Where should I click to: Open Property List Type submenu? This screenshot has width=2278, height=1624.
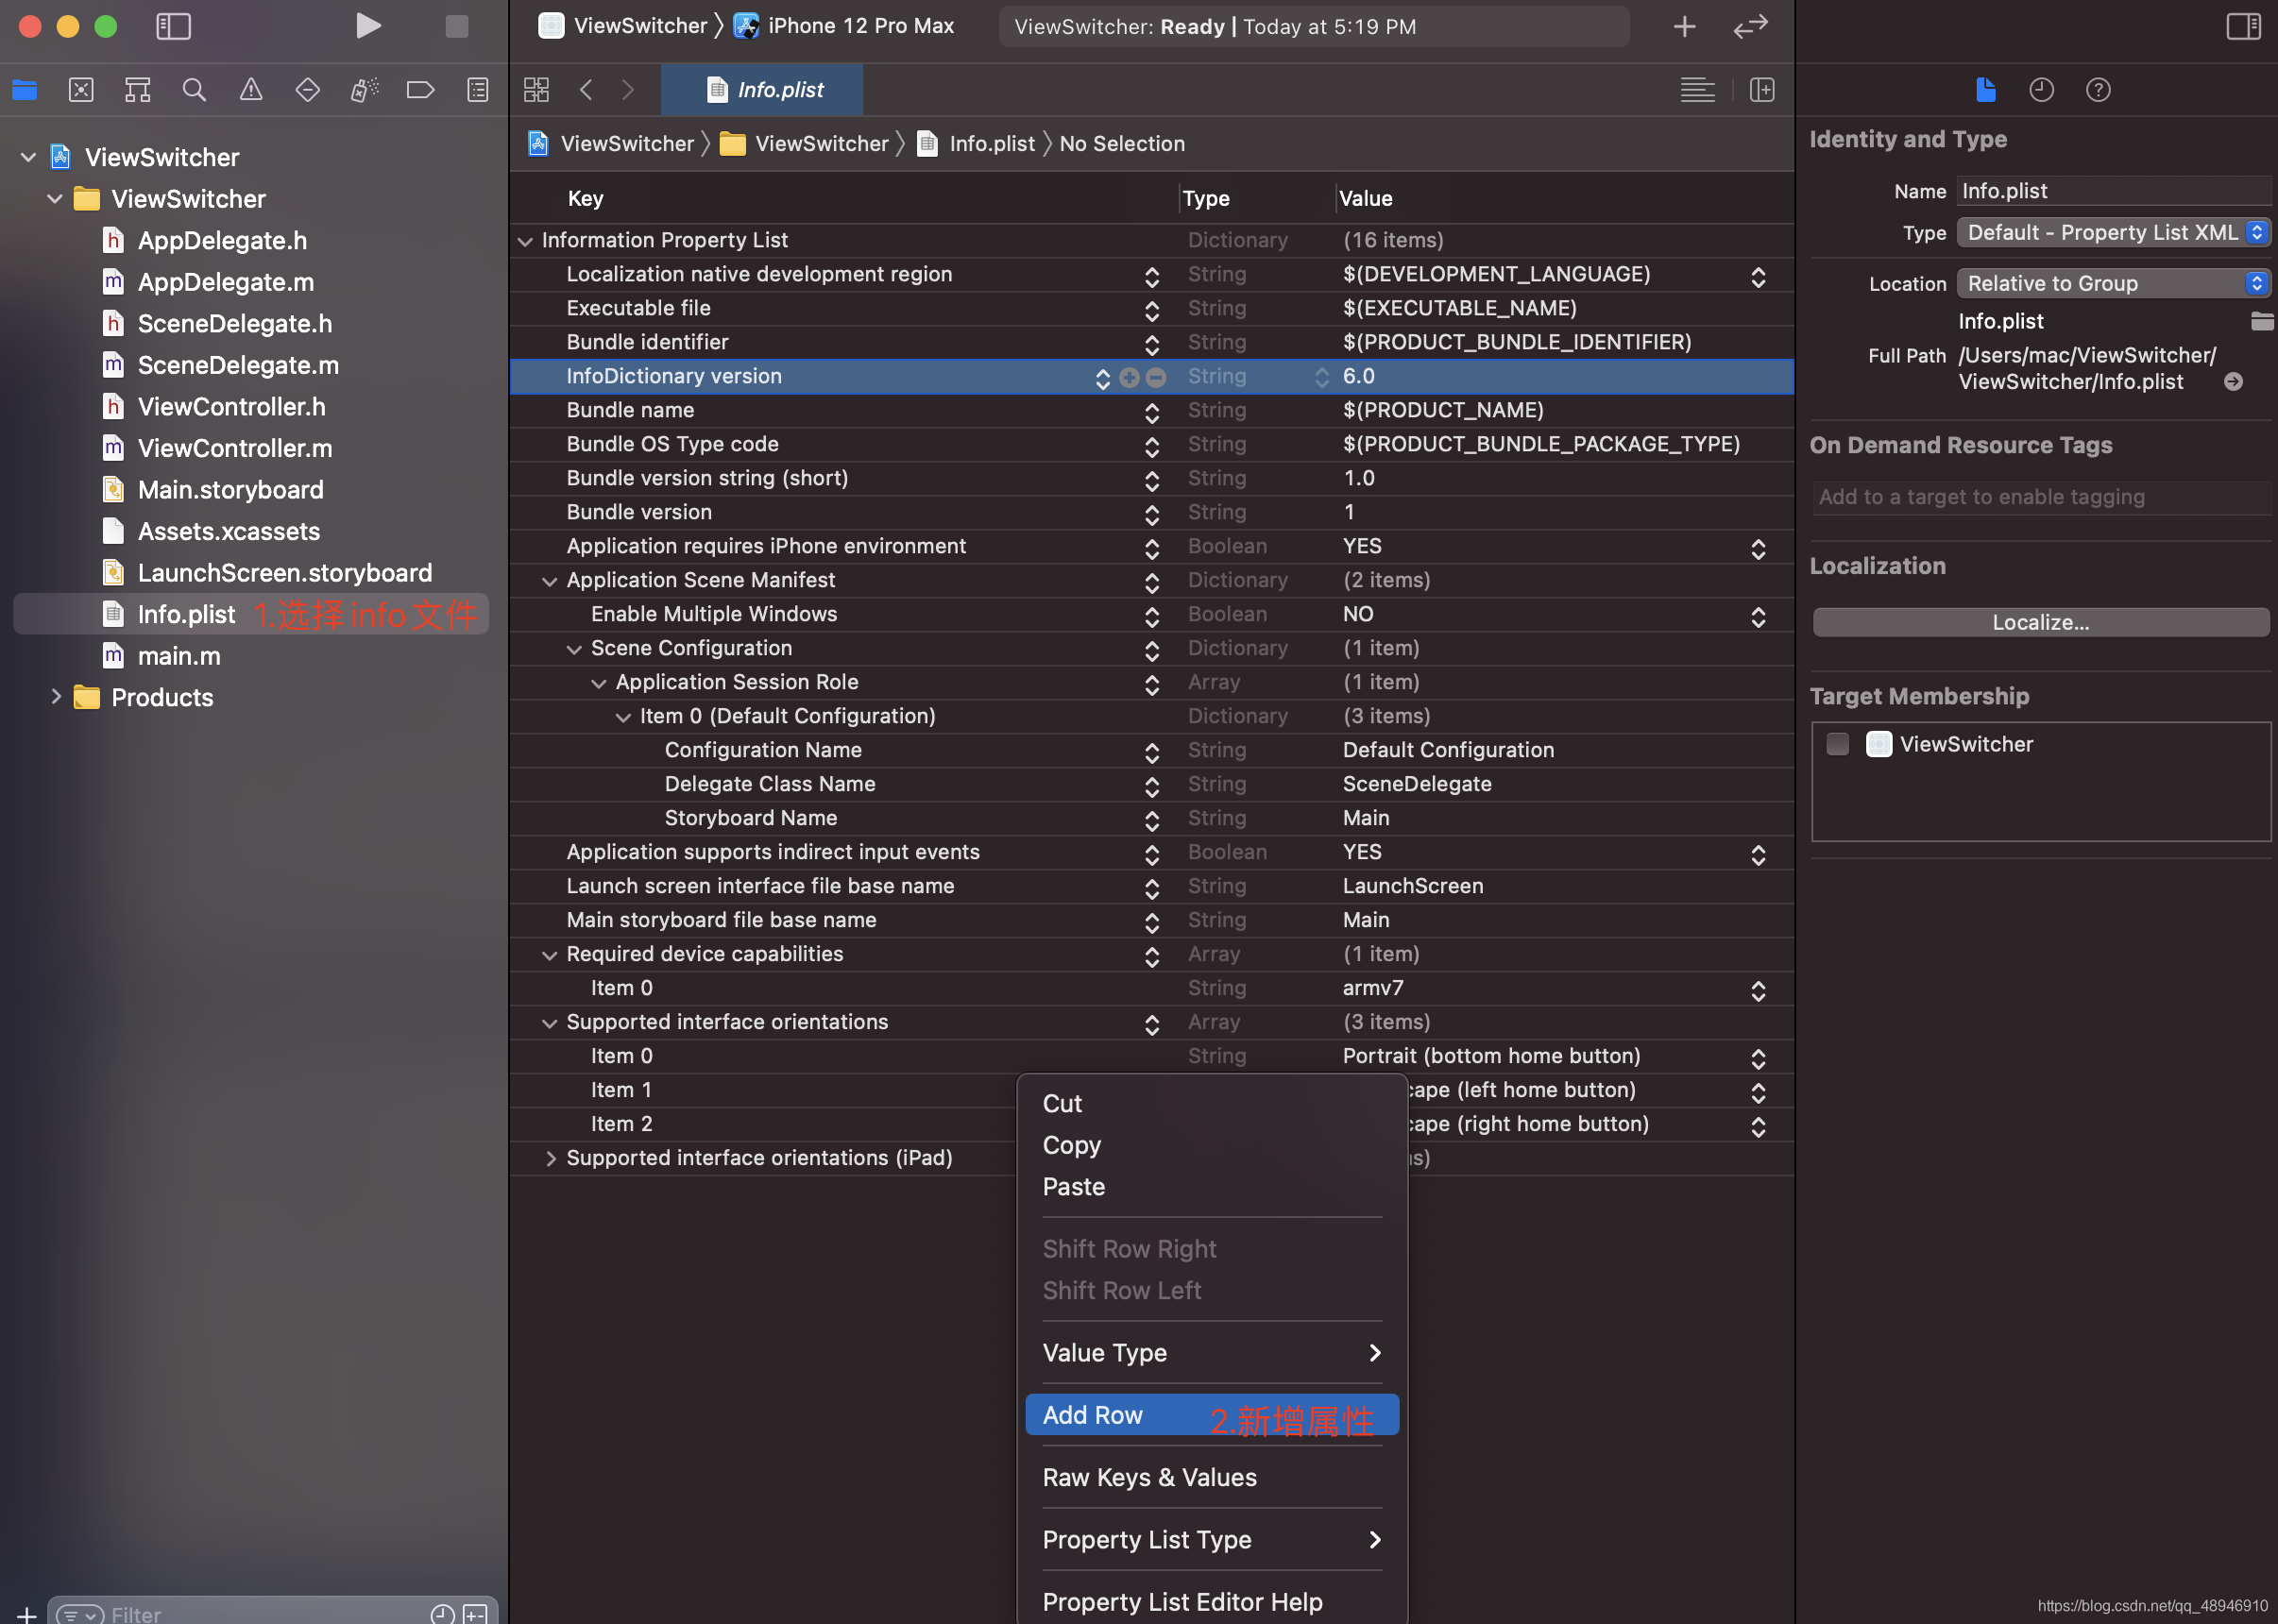tap(1212, 1540)
